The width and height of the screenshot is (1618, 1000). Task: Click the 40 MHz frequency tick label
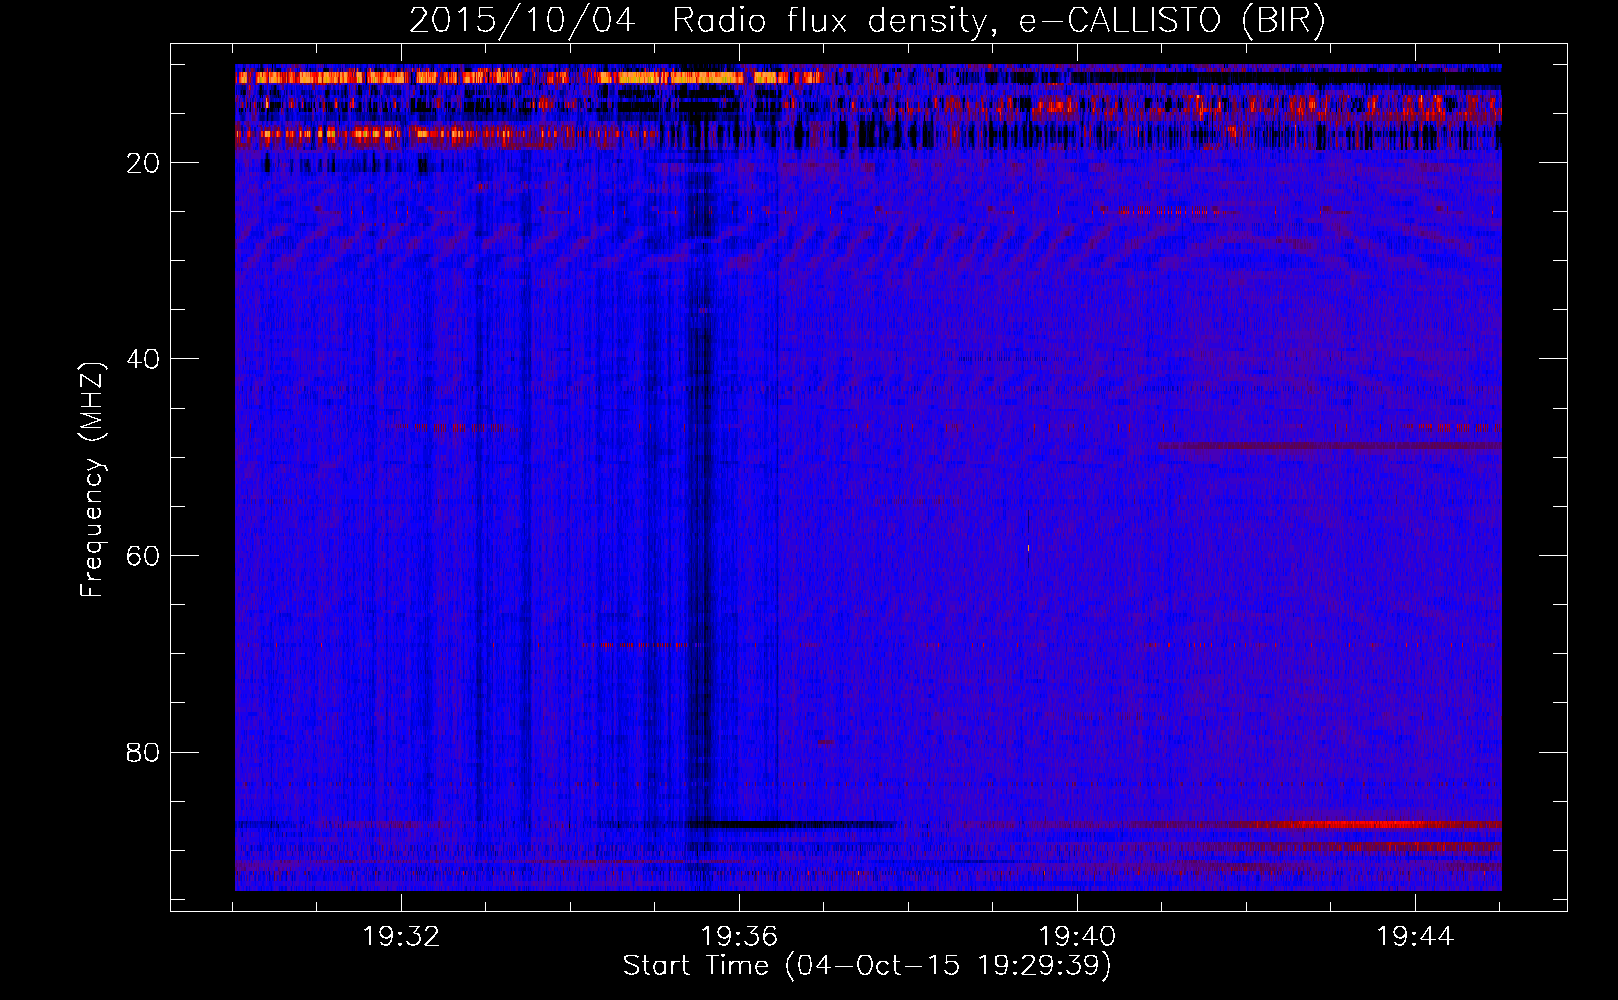point(143,359)
